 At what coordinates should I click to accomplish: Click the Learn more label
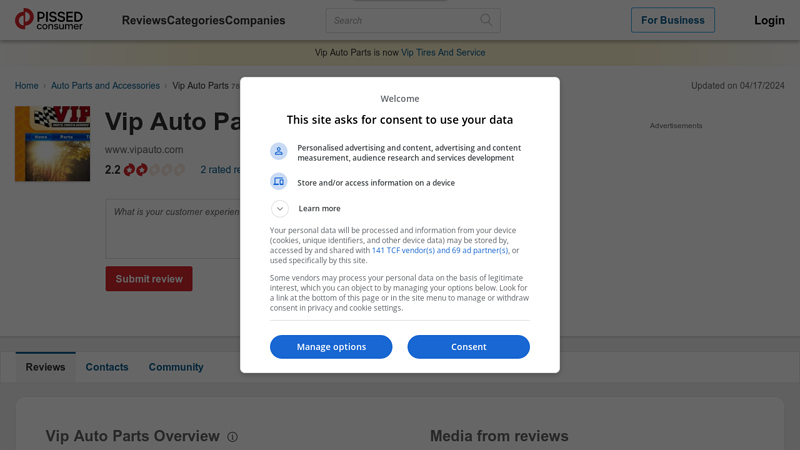[319, 209]
